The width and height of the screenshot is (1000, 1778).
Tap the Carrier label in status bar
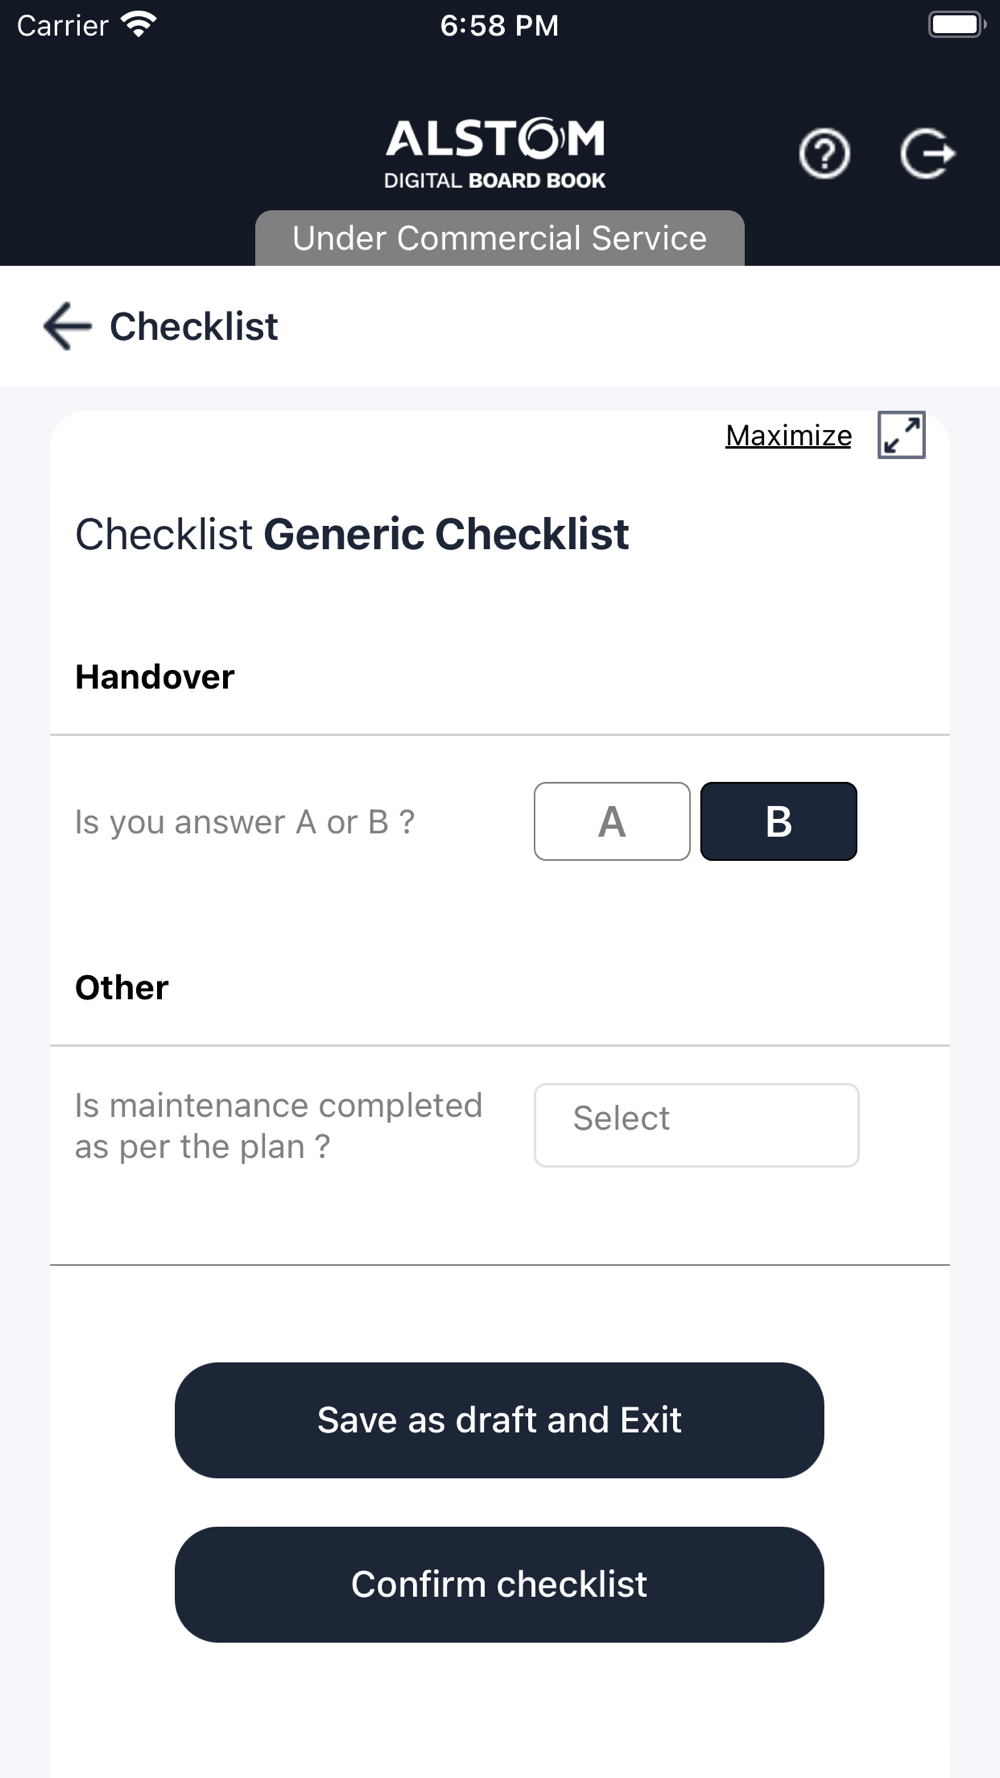point(62,25)
